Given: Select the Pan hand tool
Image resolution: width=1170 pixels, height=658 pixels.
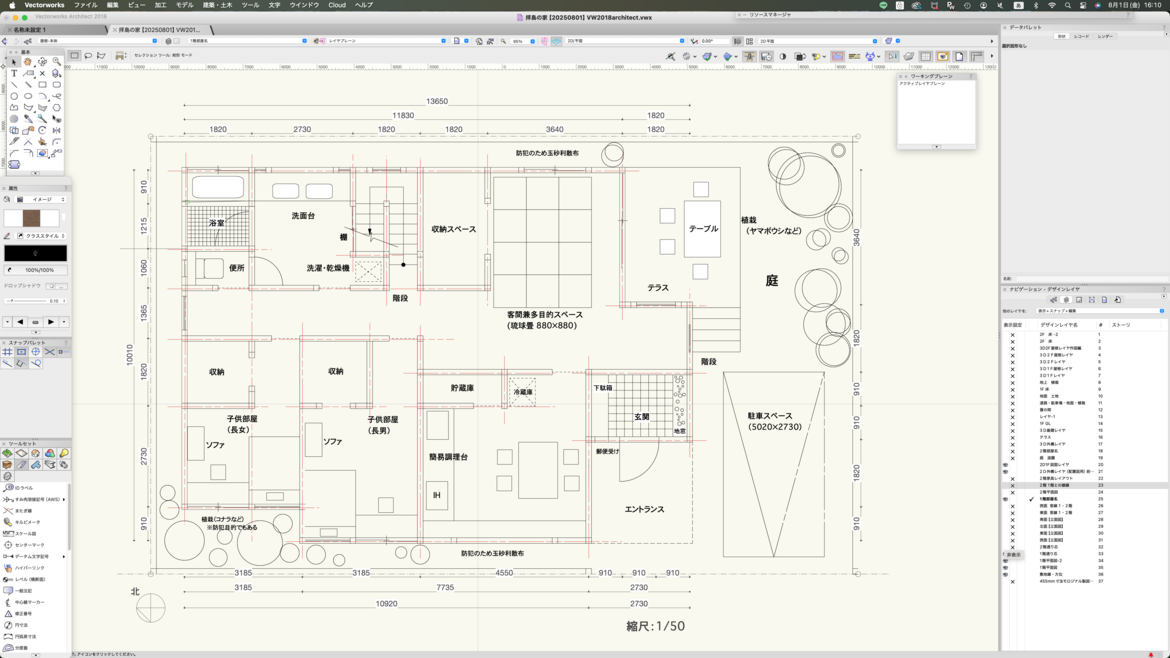Looking at the screenshot, I should click(28, 62).
